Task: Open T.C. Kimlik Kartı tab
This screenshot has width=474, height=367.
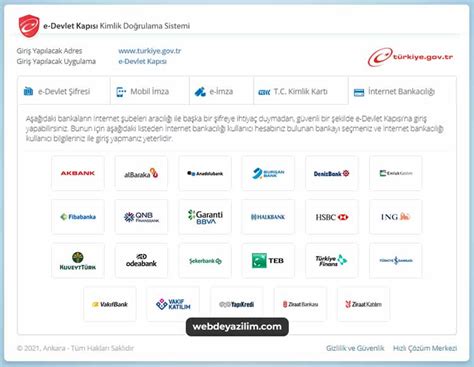Action: click(x=301, y=91)
